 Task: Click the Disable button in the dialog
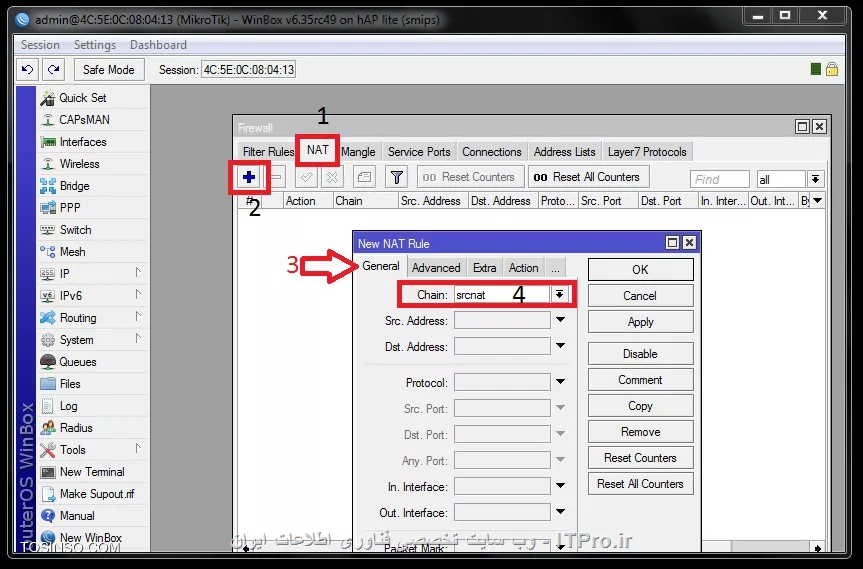click(x=640, y=354)
